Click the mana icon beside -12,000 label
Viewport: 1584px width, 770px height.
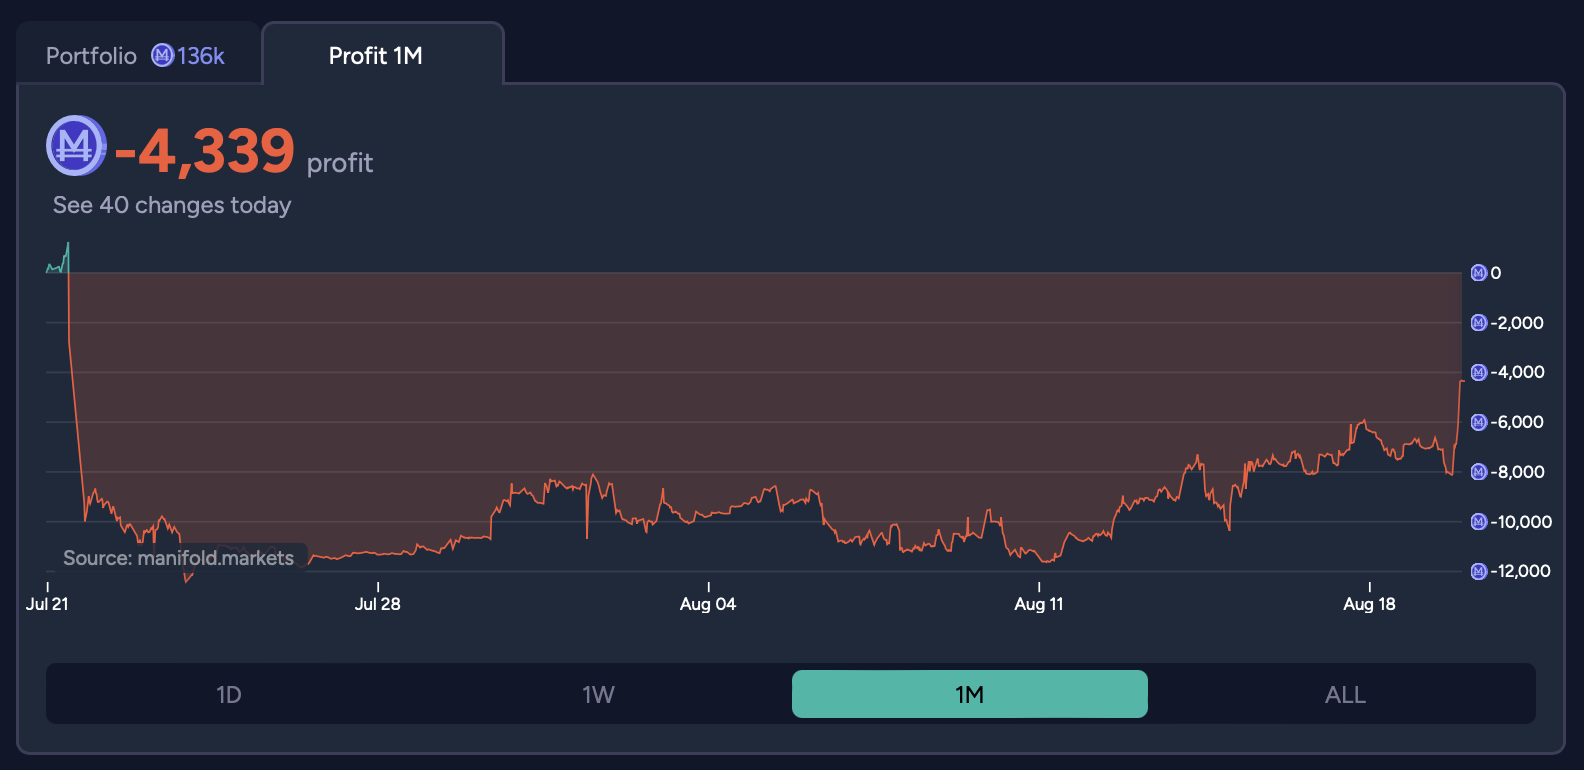click(1479, 571)
